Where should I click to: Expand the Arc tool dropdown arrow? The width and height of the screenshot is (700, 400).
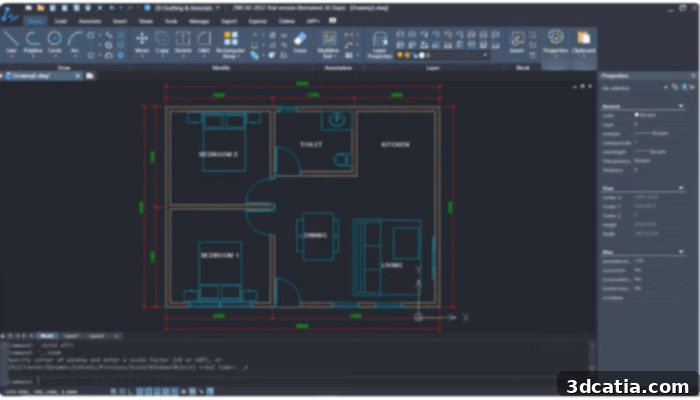[x=75, y=57]
